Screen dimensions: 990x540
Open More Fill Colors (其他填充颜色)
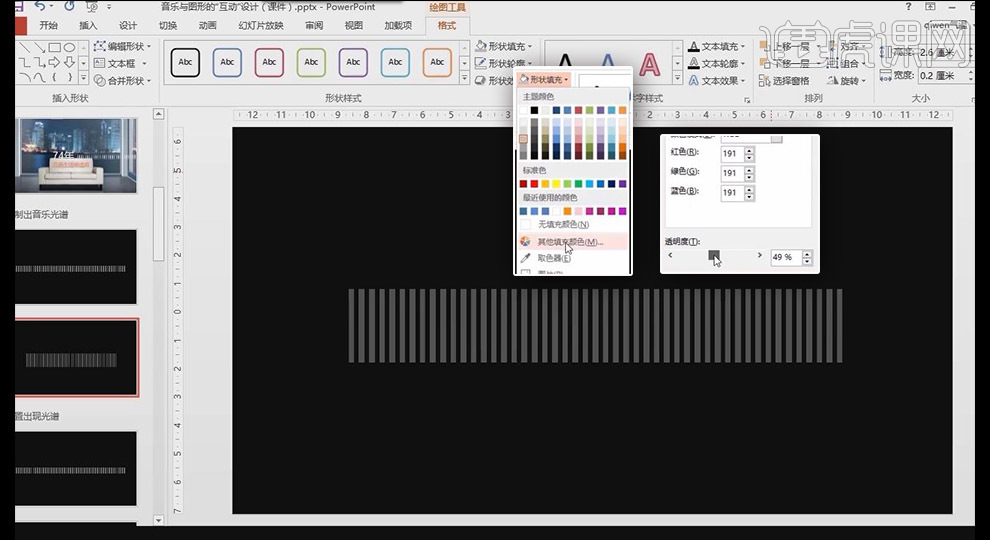click(x=570, y=242)
